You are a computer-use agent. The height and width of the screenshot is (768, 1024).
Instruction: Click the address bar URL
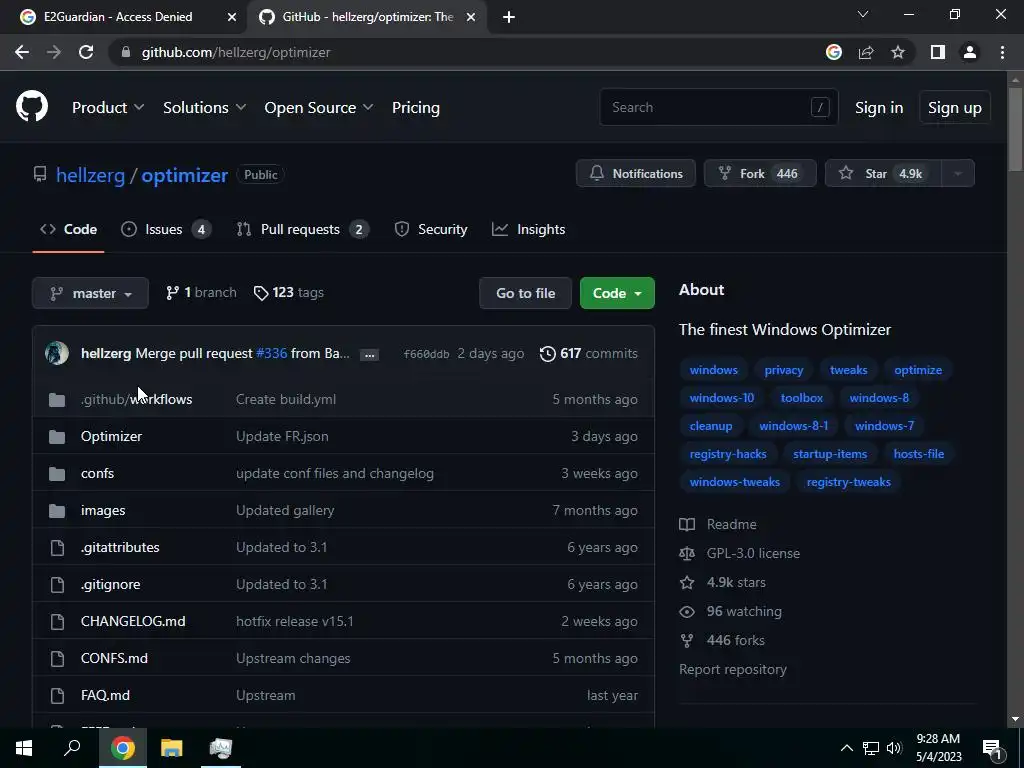coord(236,52)
